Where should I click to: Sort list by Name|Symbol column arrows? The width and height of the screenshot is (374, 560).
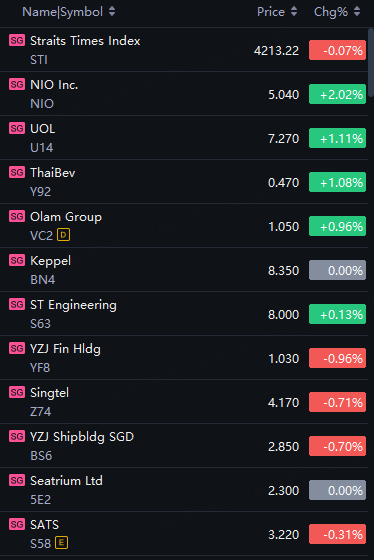[112, 11]
